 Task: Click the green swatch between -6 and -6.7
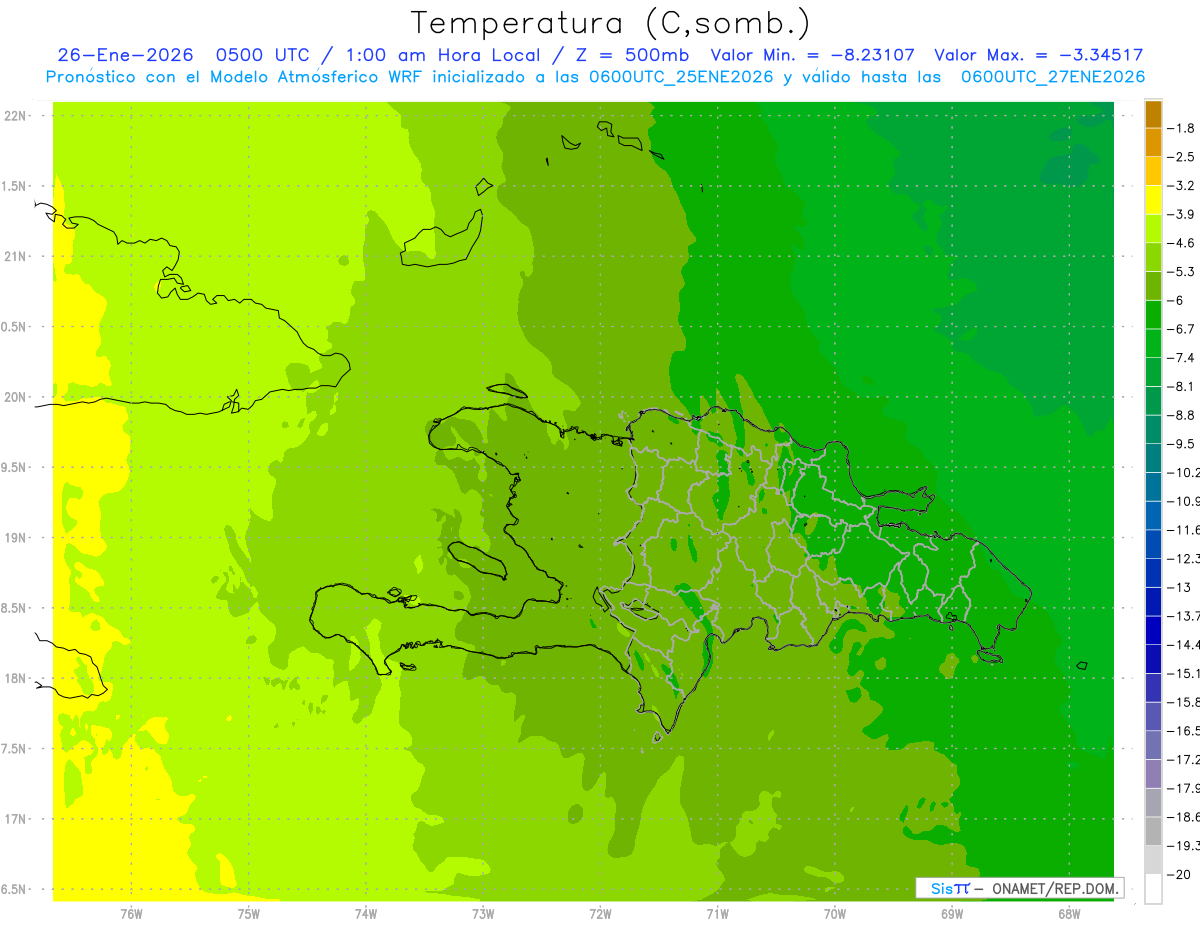(x=1153, y=314)
